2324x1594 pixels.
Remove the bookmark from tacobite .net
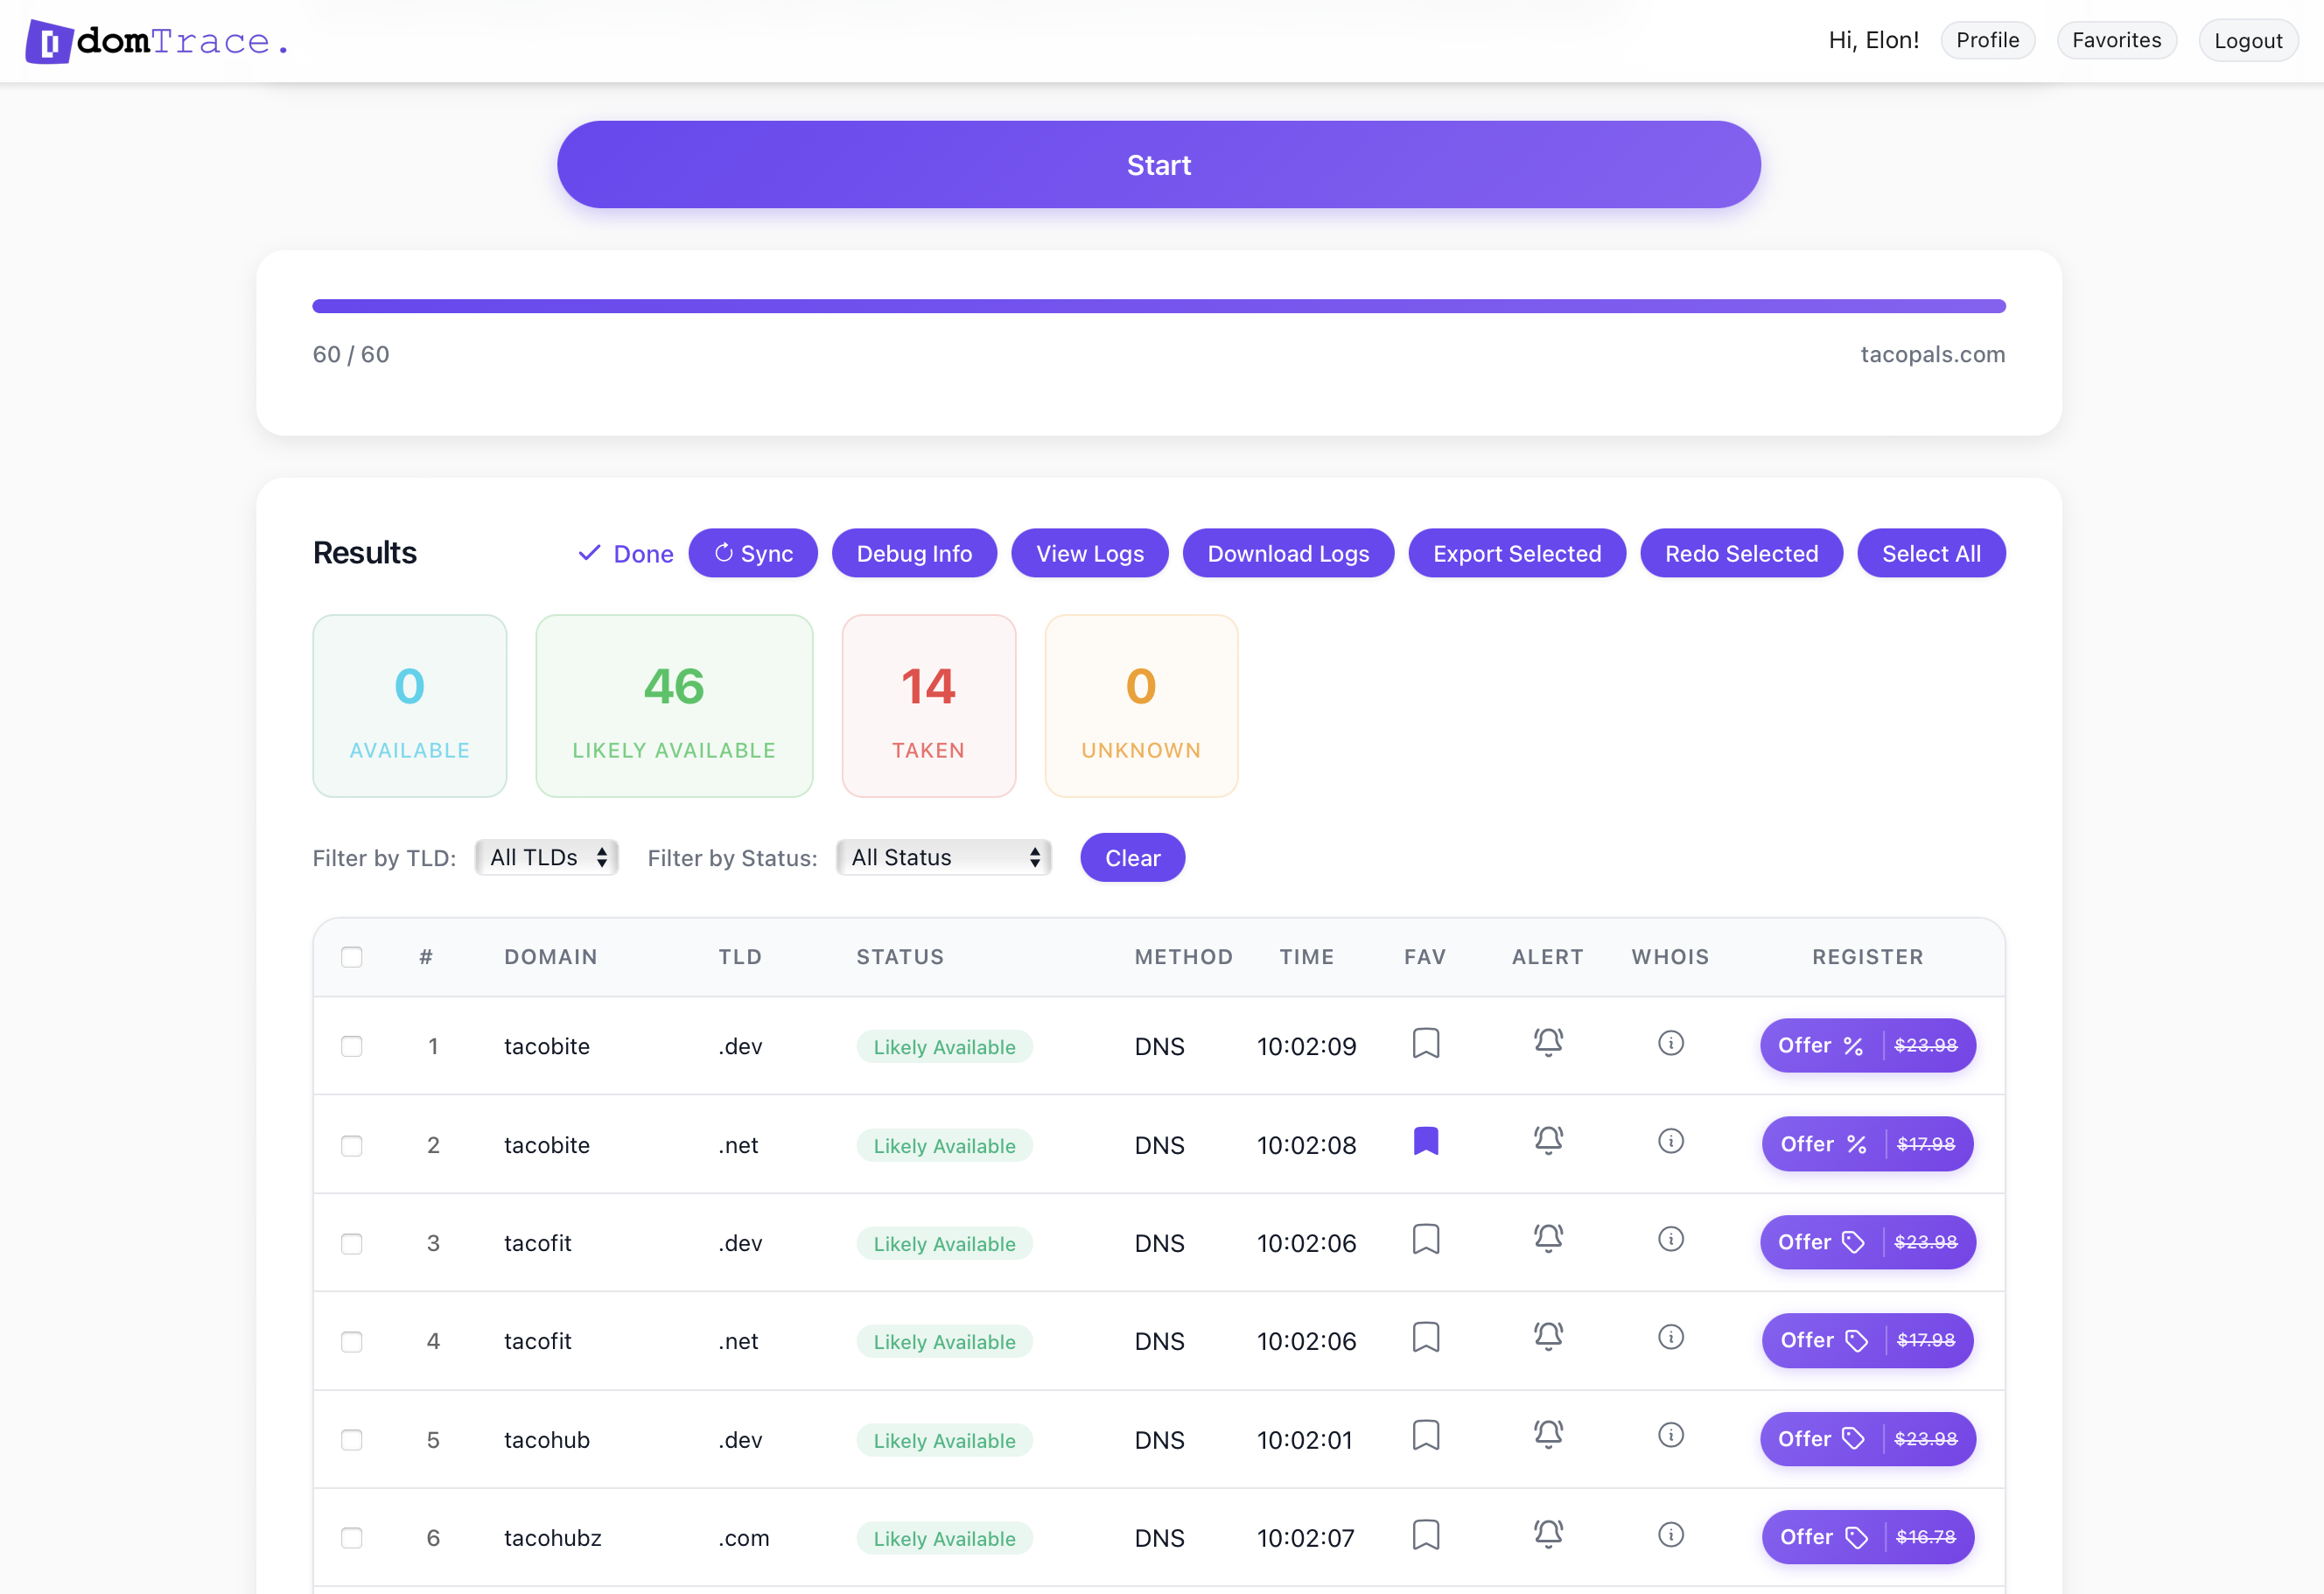pyautogui.click(x=1426, y=1140)
